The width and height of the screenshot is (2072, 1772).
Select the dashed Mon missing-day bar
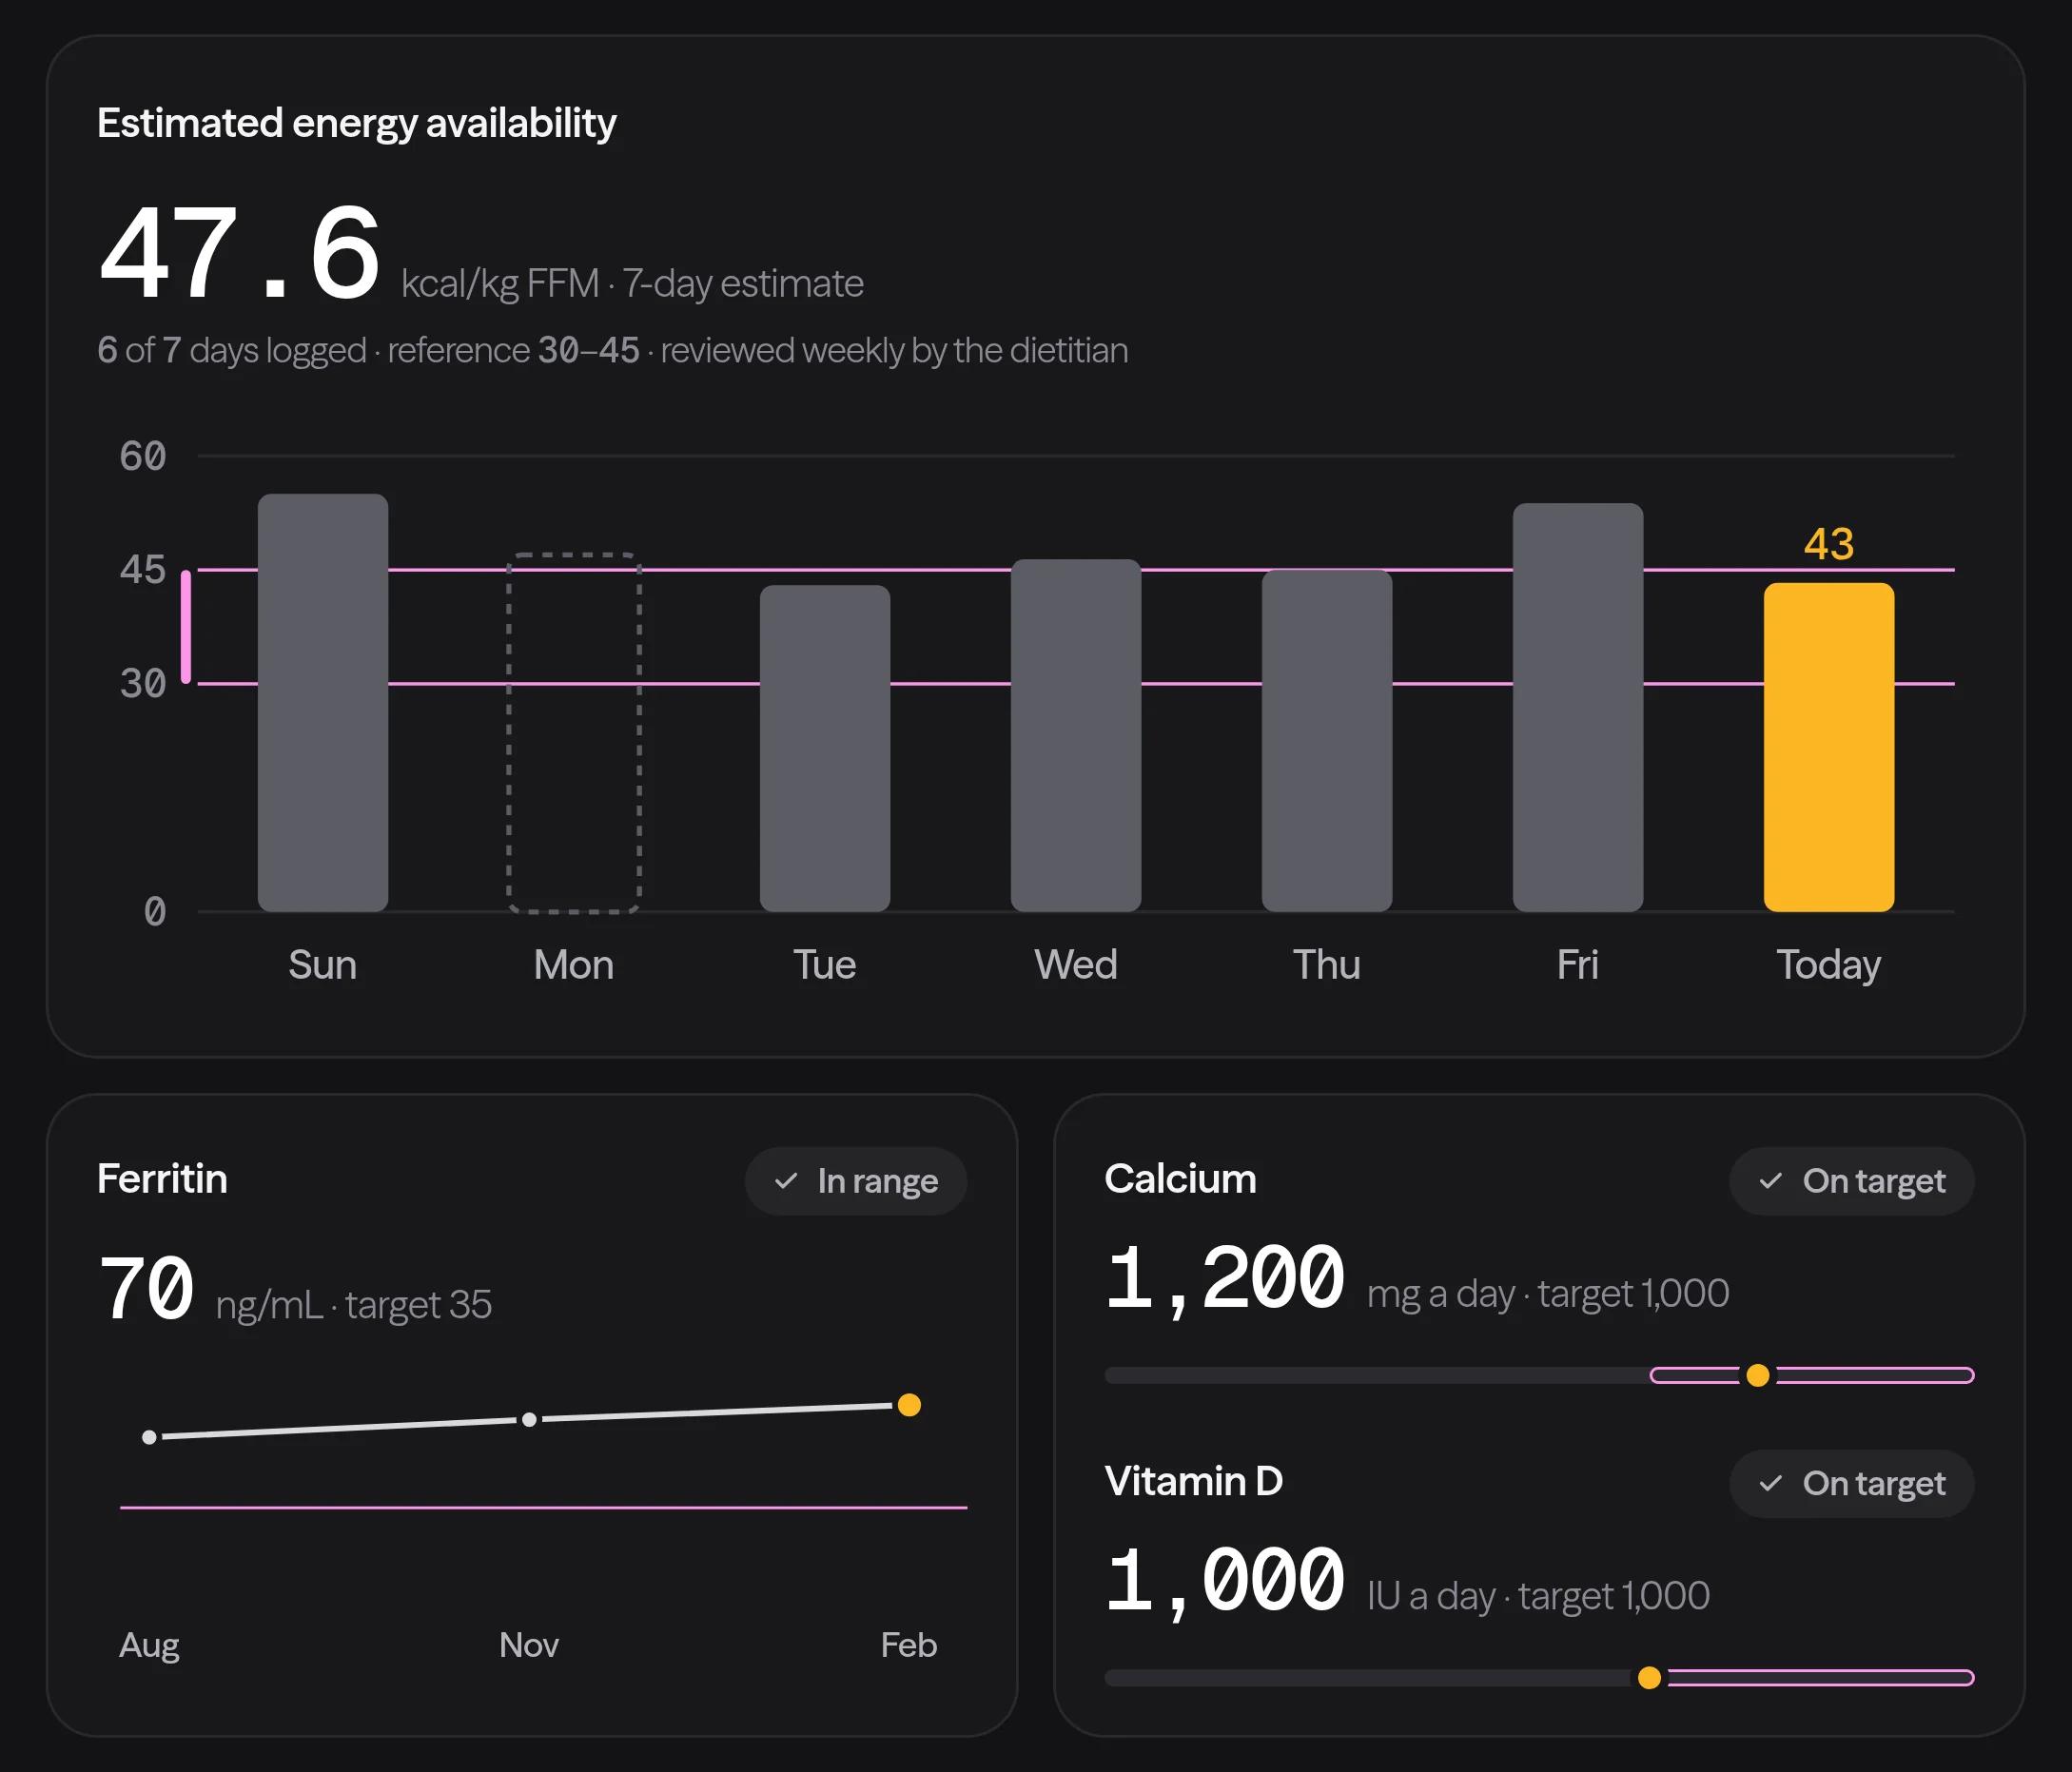pyautogui.click(x=574, y=732)
